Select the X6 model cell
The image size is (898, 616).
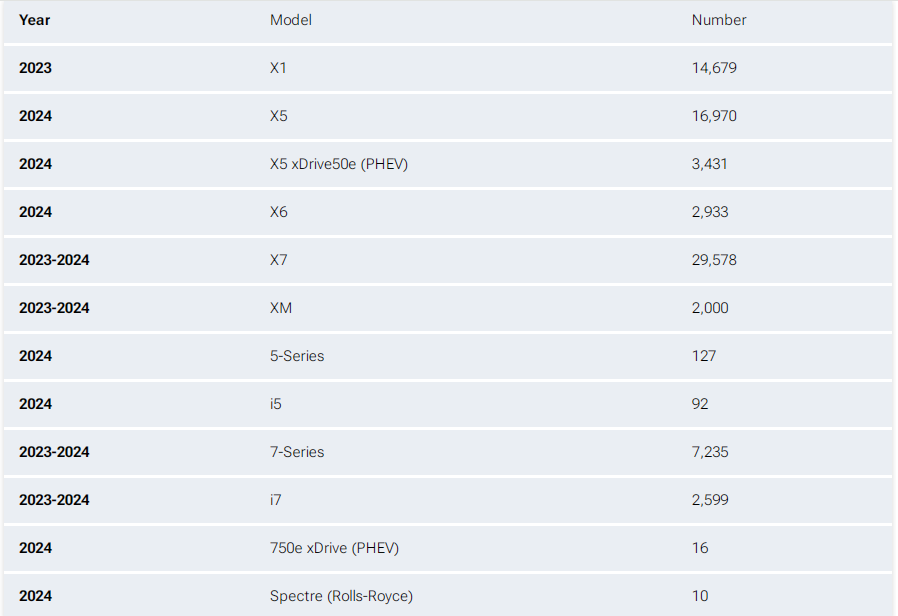pos(279,212)
